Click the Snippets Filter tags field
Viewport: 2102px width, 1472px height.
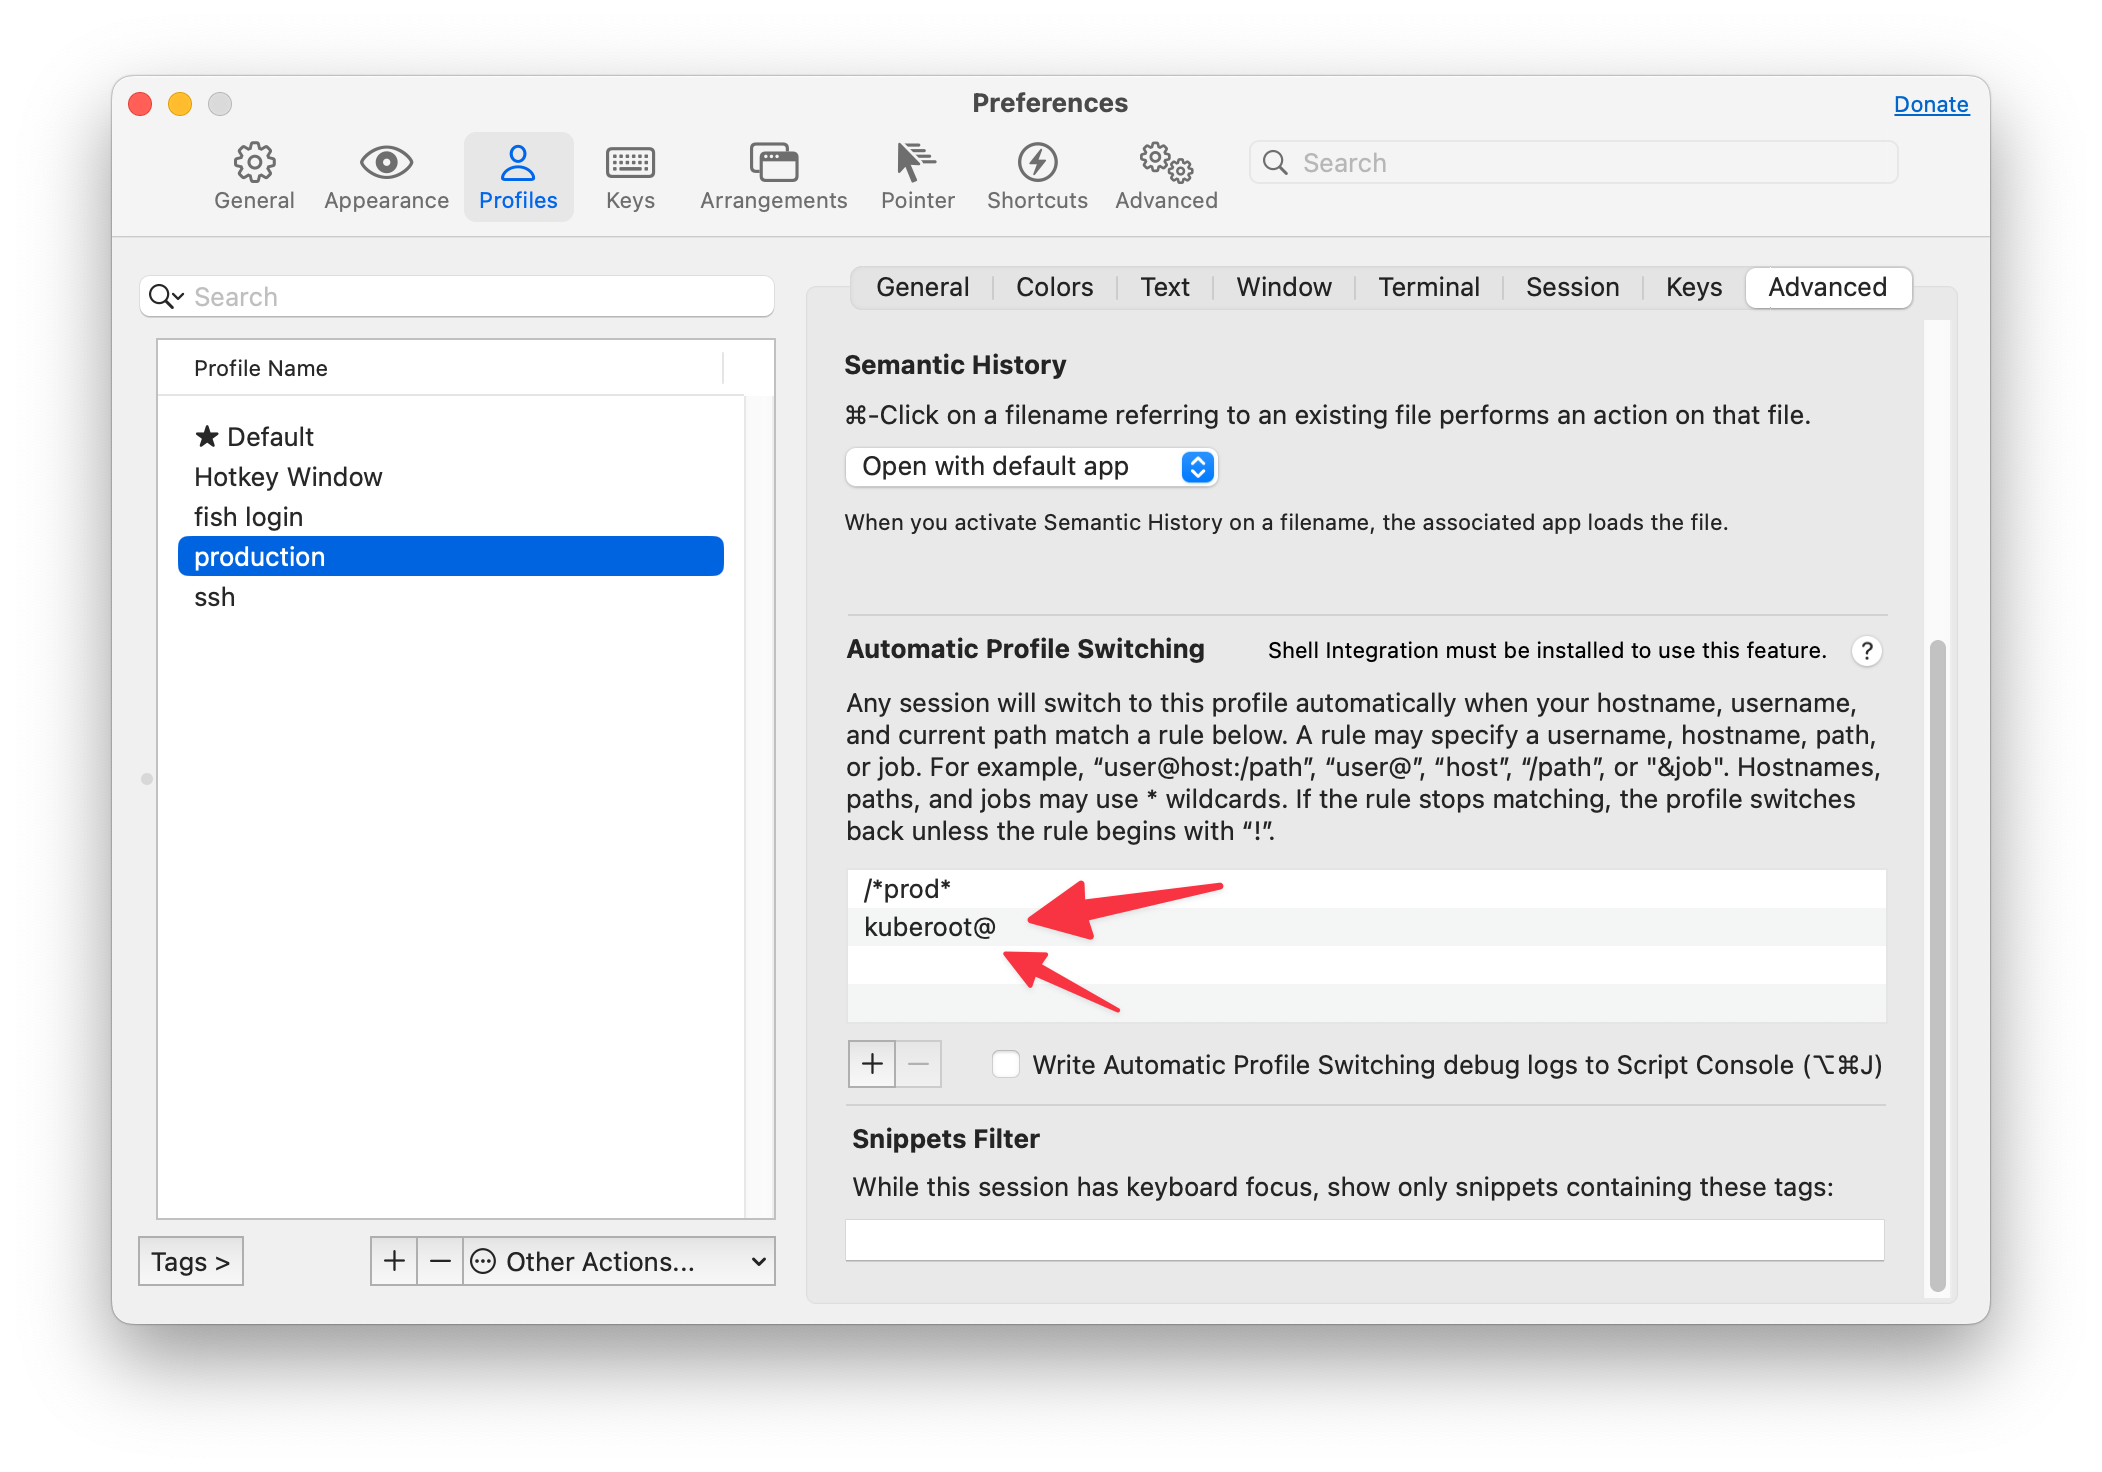tap(1364, 1240)
